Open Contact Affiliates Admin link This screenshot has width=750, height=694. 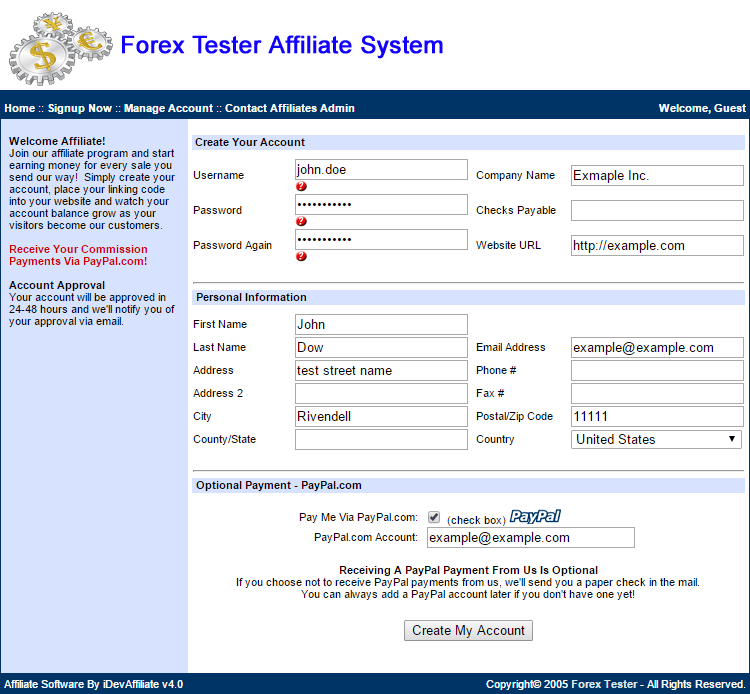(x=290, y=109)
